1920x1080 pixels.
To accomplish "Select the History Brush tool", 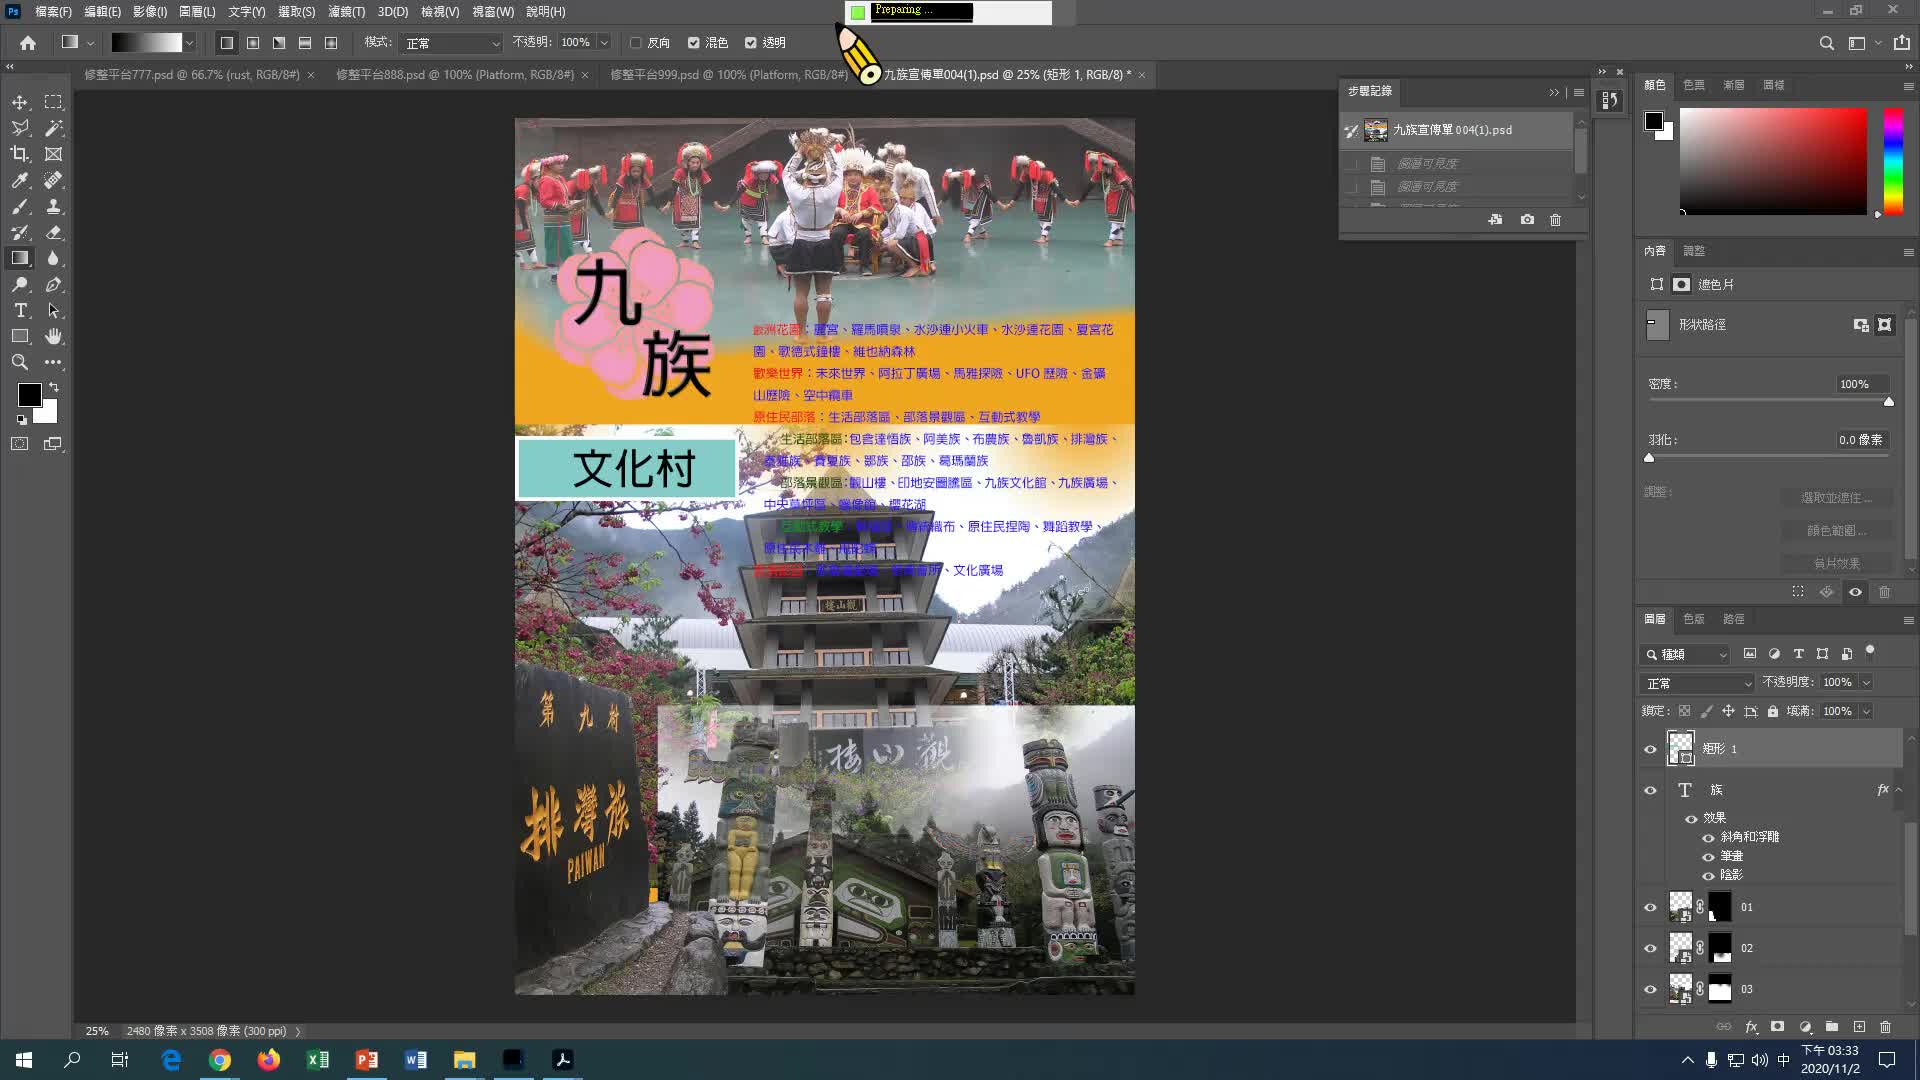I will pos(20,232).
